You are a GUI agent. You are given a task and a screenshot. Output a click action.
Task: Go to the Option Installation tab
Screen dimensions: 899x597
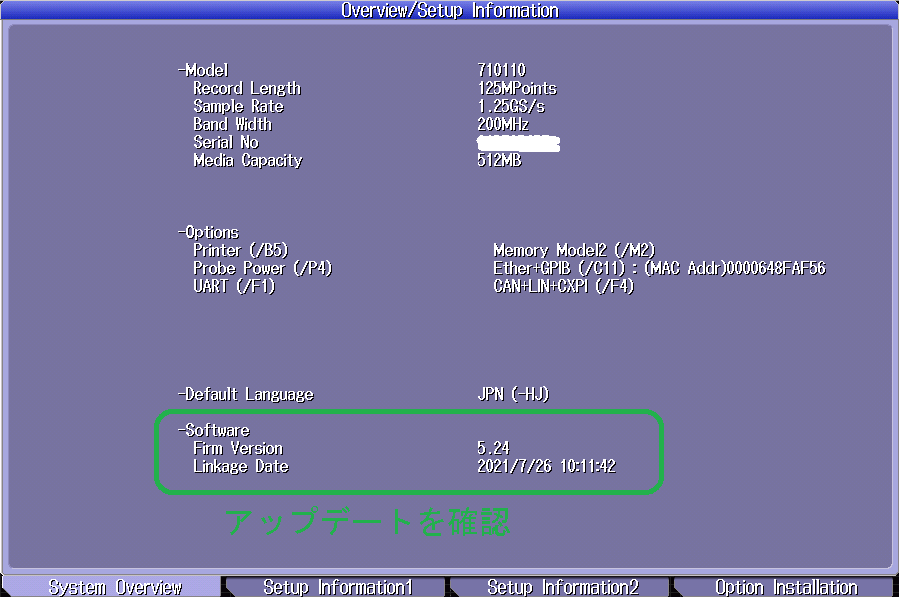tap(785, 587)
